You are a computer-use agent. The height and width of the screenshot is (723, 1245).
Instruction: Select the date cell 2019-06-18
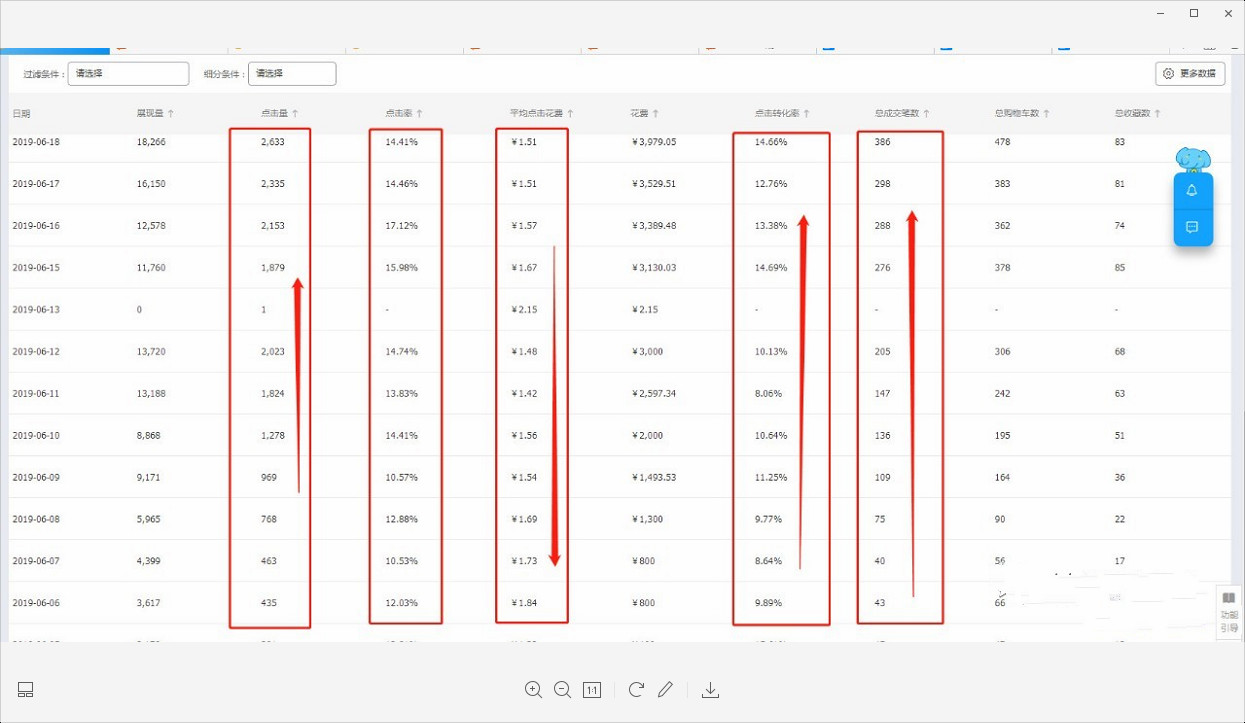click(36, 142)
